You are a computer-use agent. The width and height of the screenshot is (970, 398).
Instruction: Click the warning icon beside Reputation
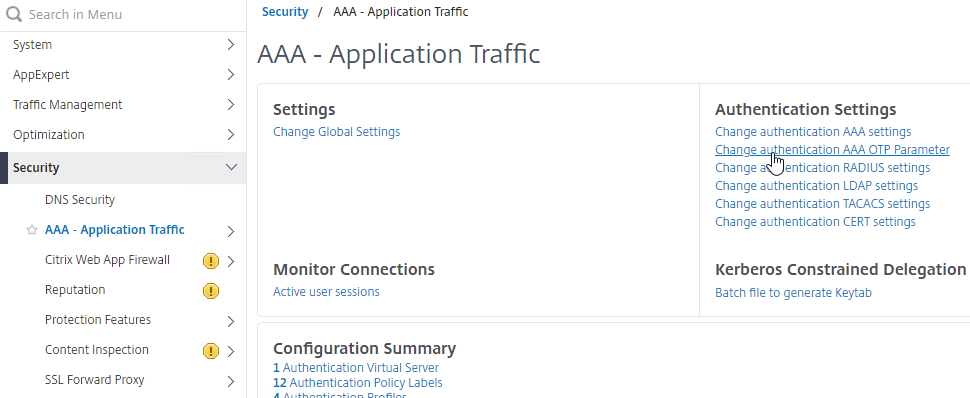coord(211,291)
